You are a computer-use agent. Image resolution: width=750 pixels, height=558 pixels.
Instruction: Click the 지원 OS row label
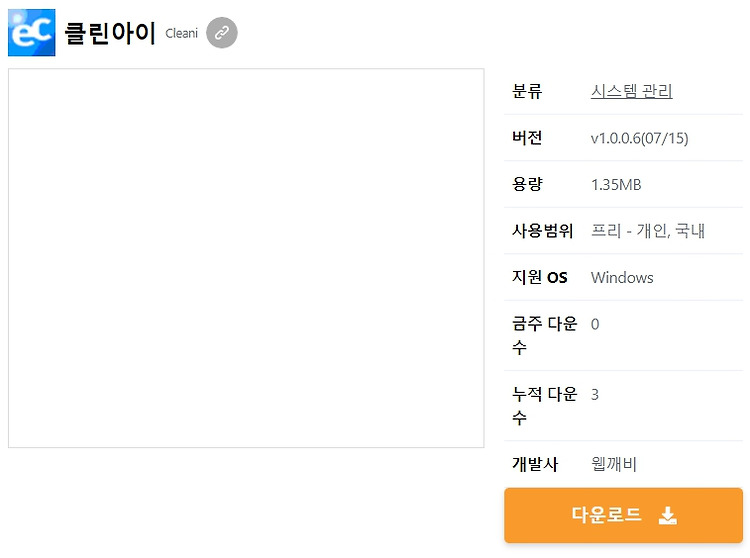(x=540, y=277)
